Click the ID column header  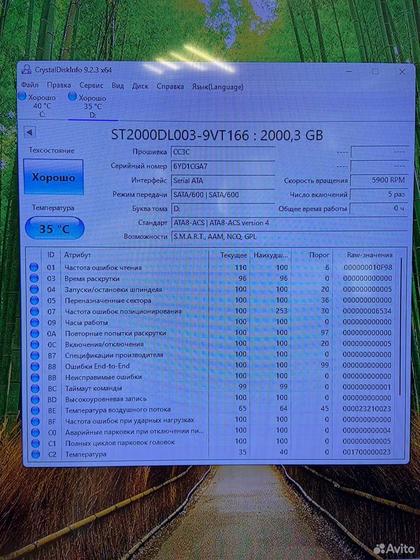coord(51,255)
